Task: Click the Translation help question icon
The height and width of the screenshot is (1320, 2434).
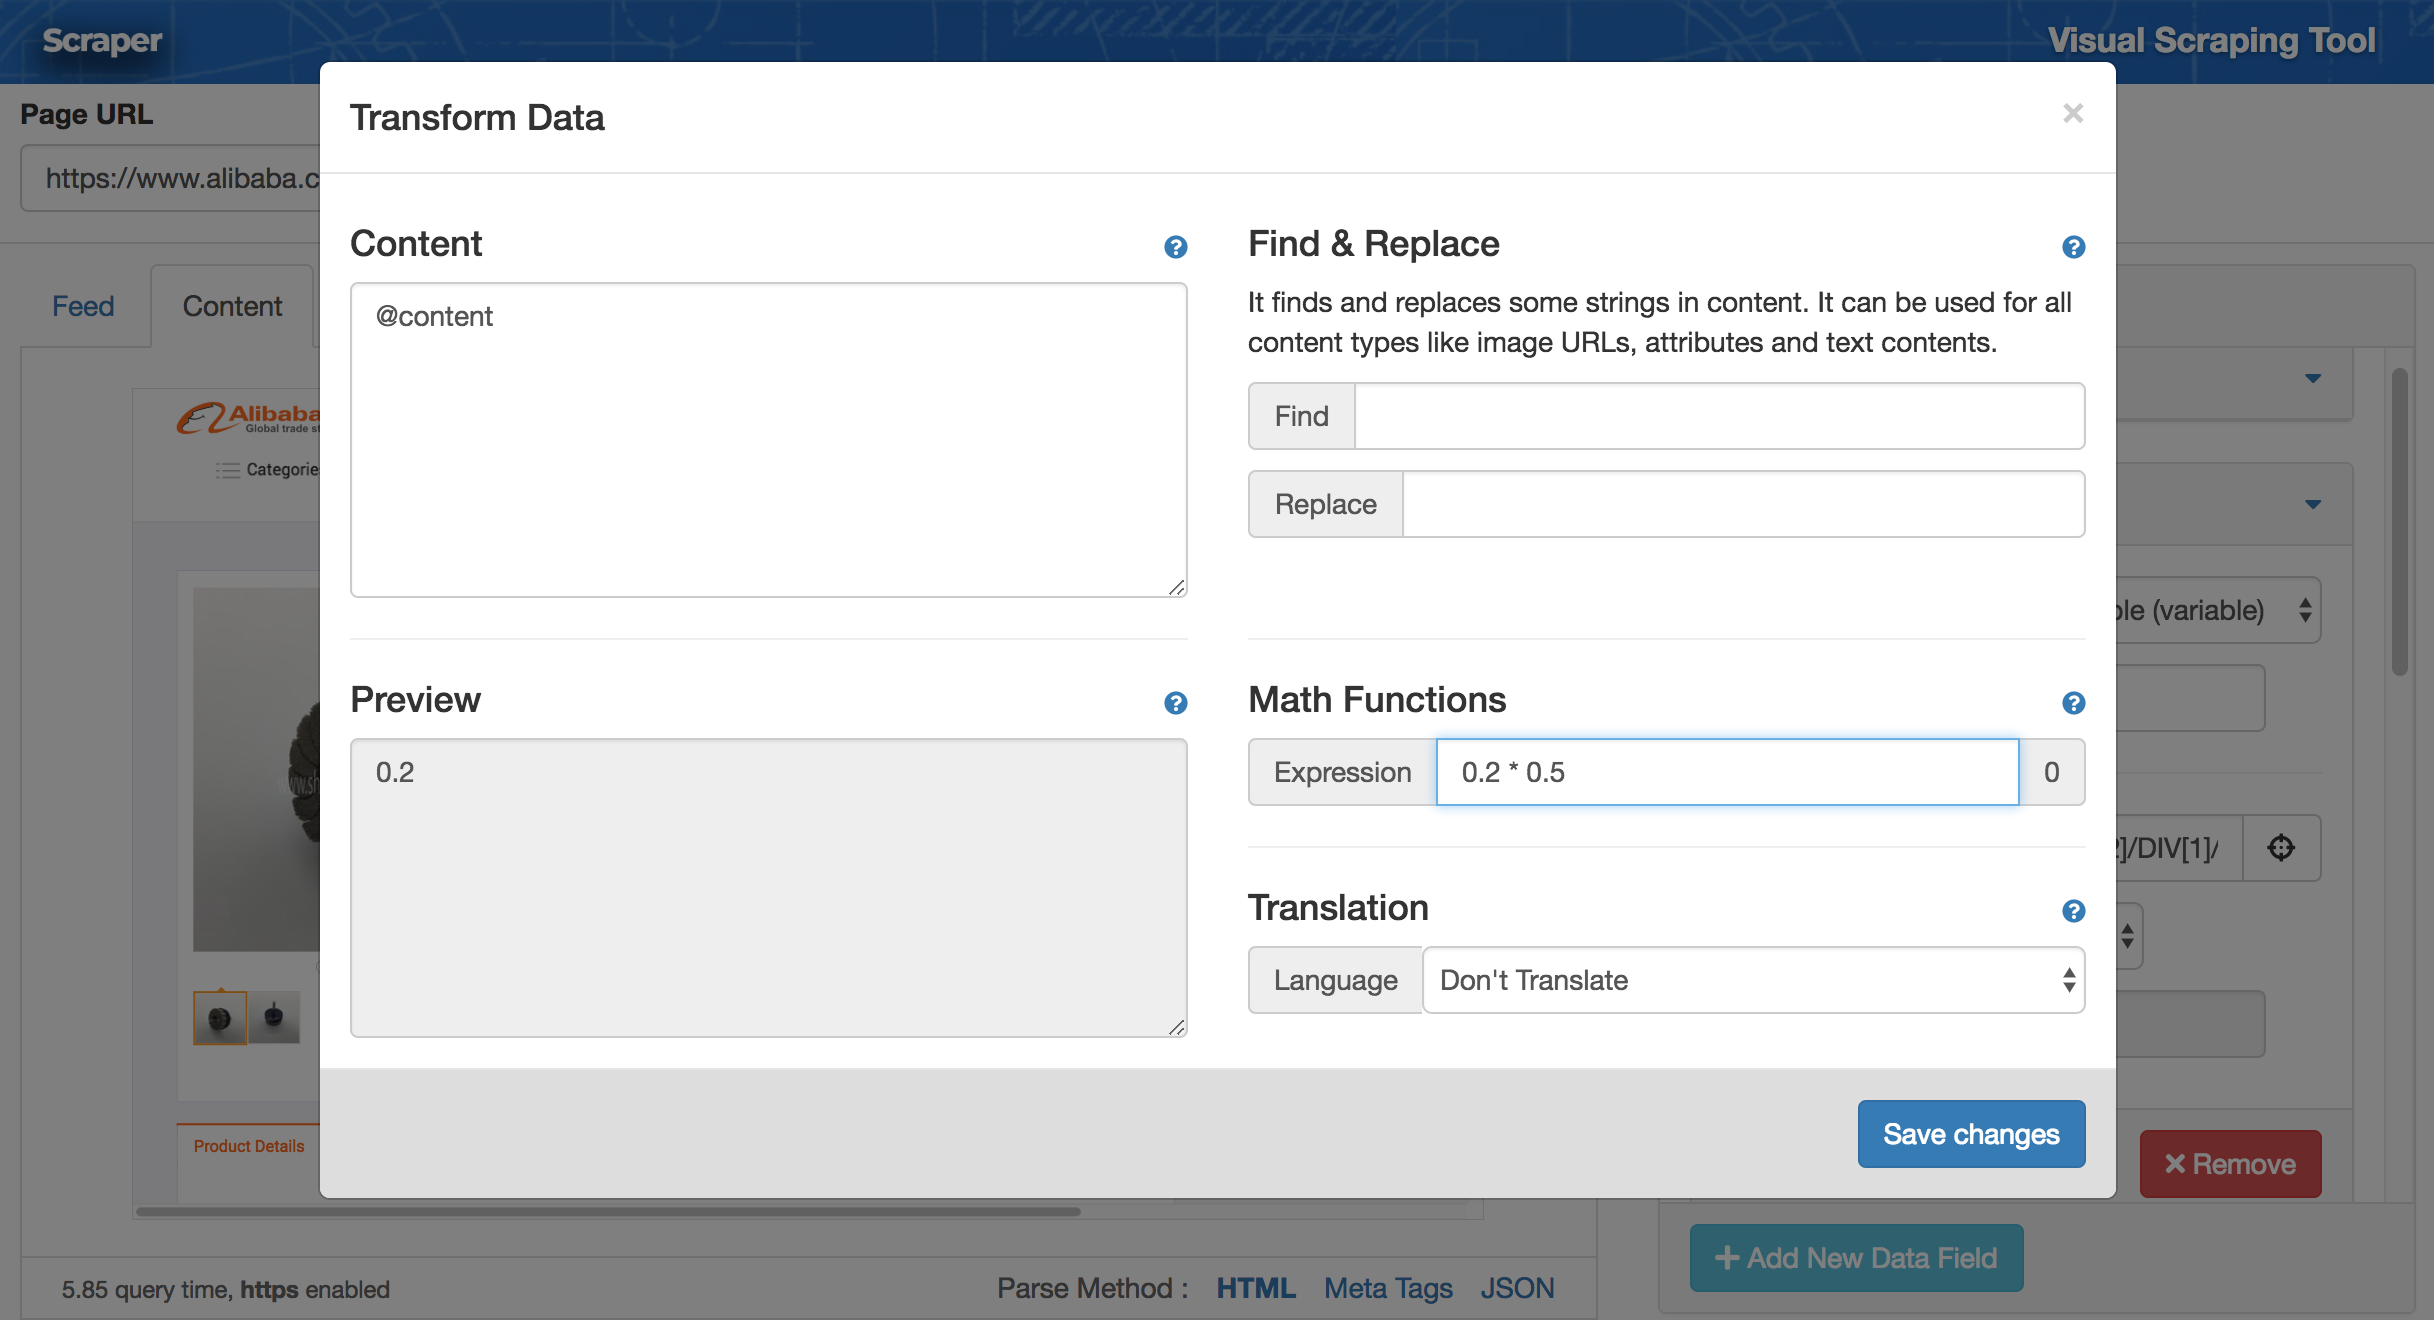Action: (x=2073, y=911)
